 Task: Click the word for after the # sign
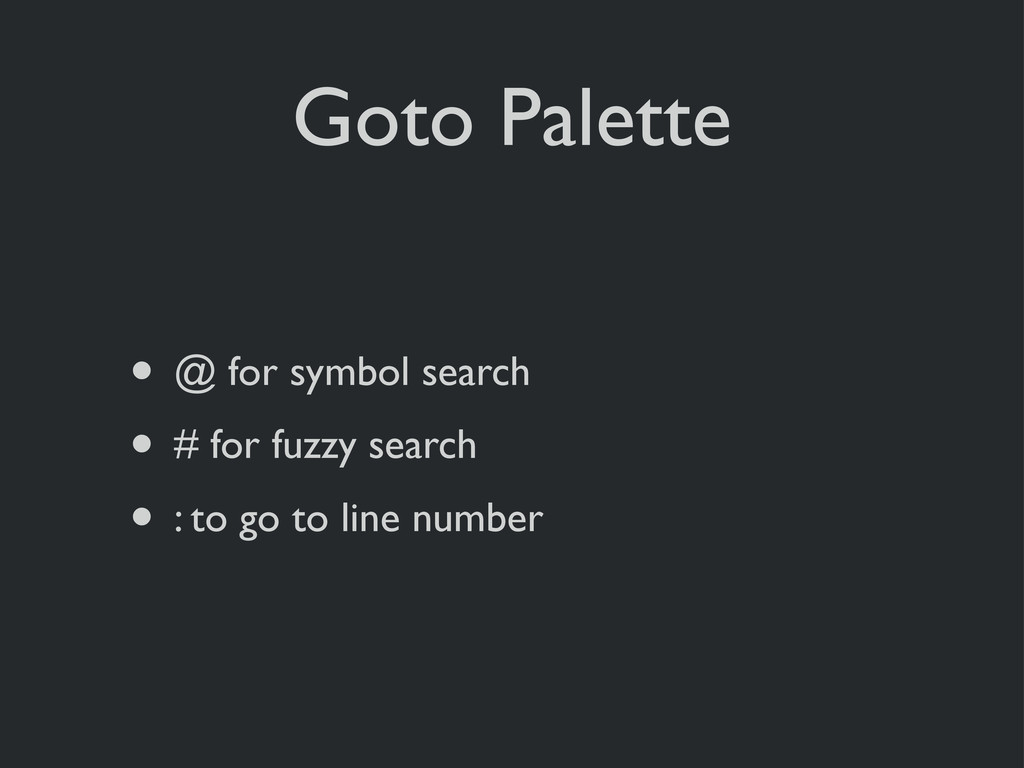coord(235,445)
